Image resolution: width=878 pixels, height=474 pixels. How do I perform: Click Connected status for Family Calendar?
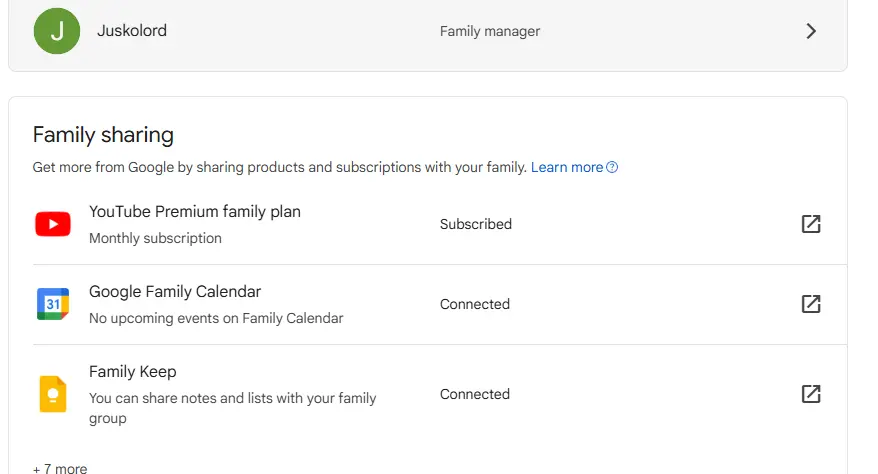coord(474,304)
